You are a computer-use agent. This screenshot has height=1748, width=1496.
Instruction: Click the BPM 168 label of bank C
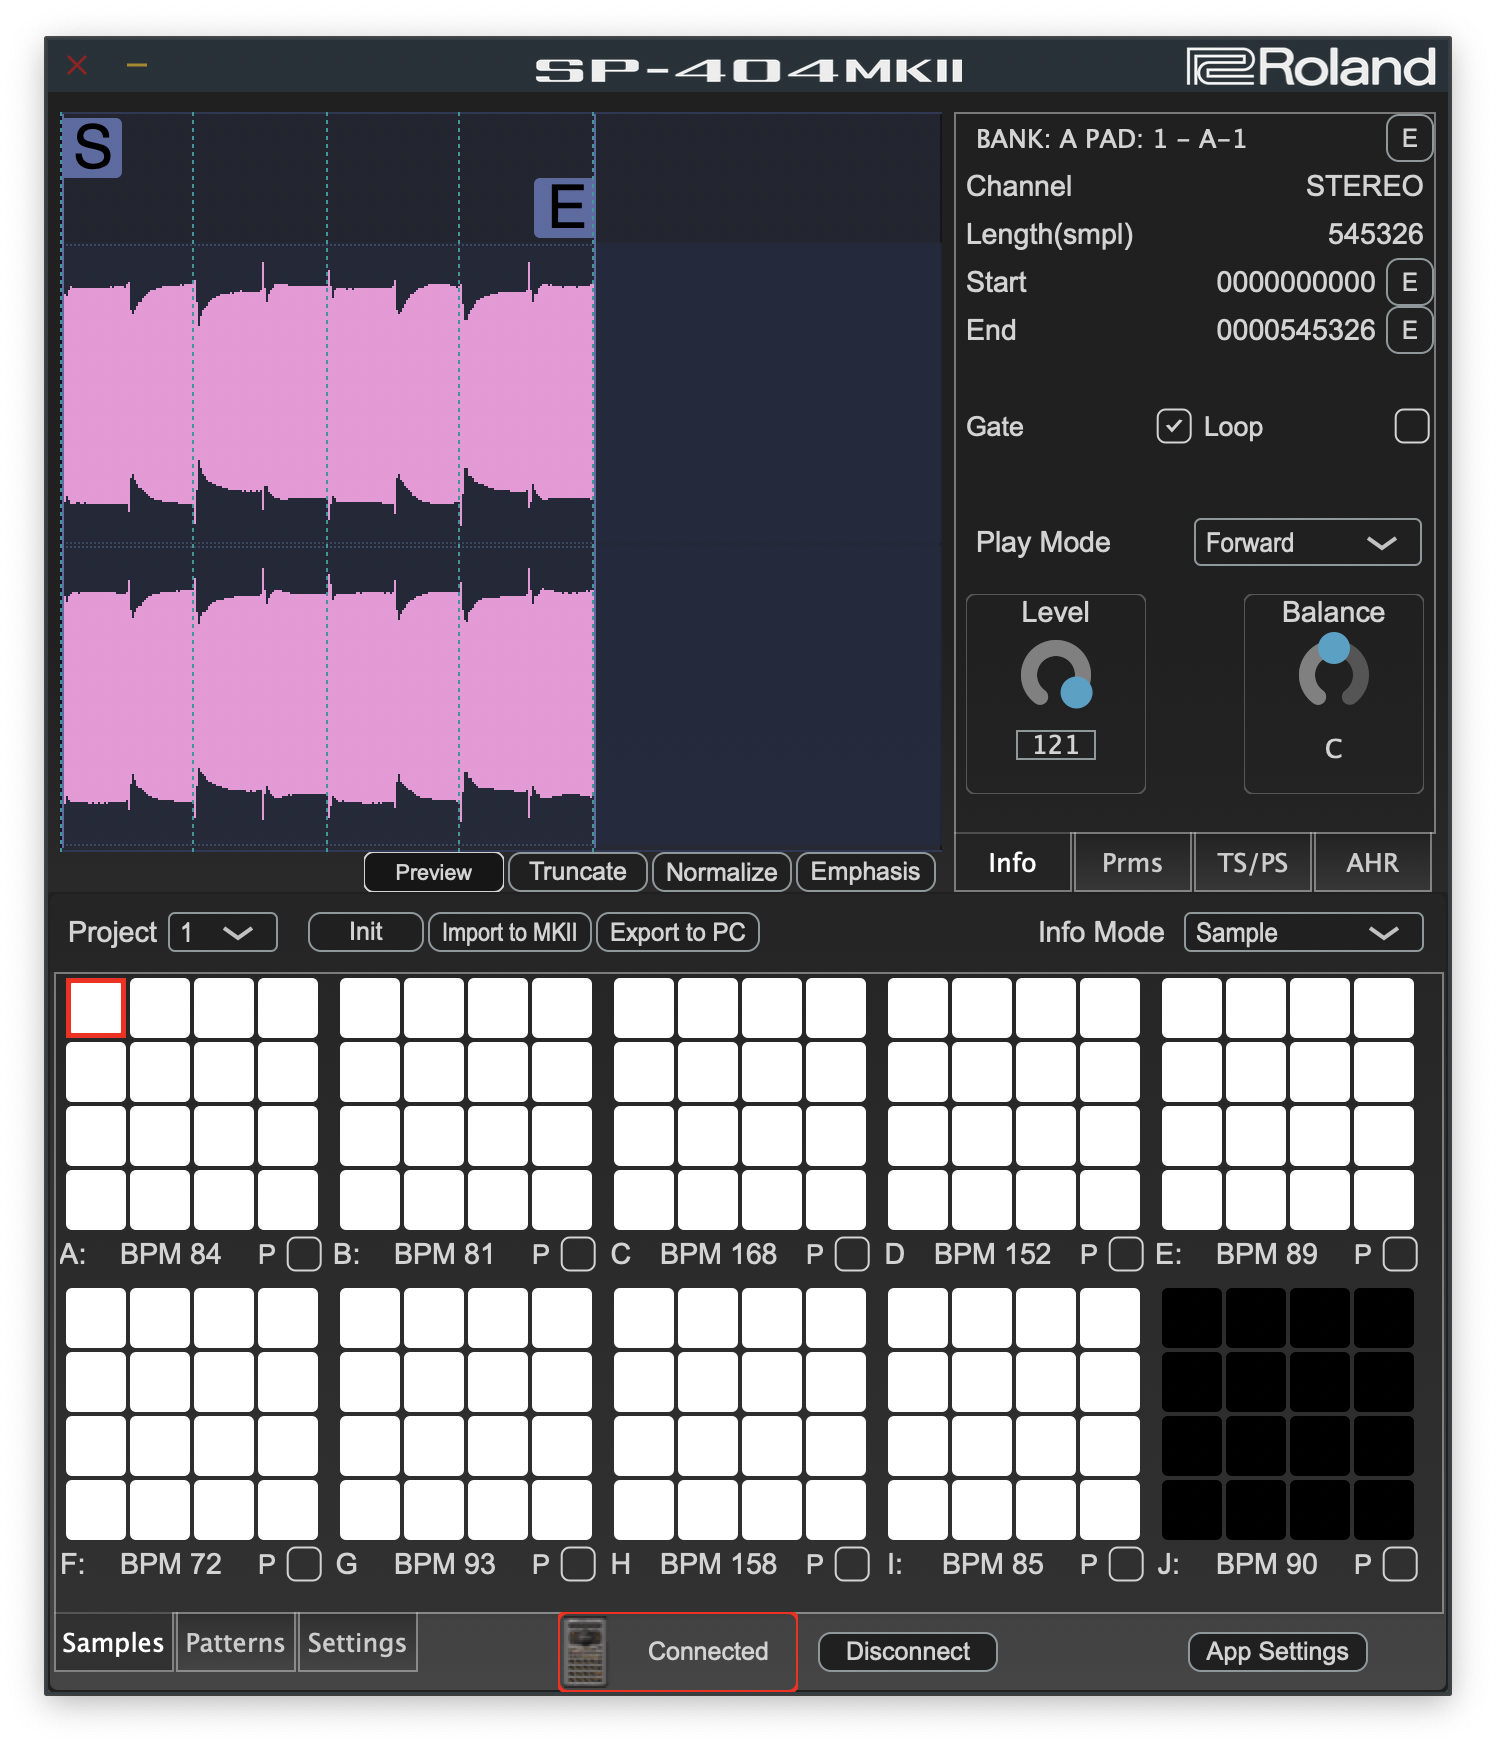click(718, 1254)
